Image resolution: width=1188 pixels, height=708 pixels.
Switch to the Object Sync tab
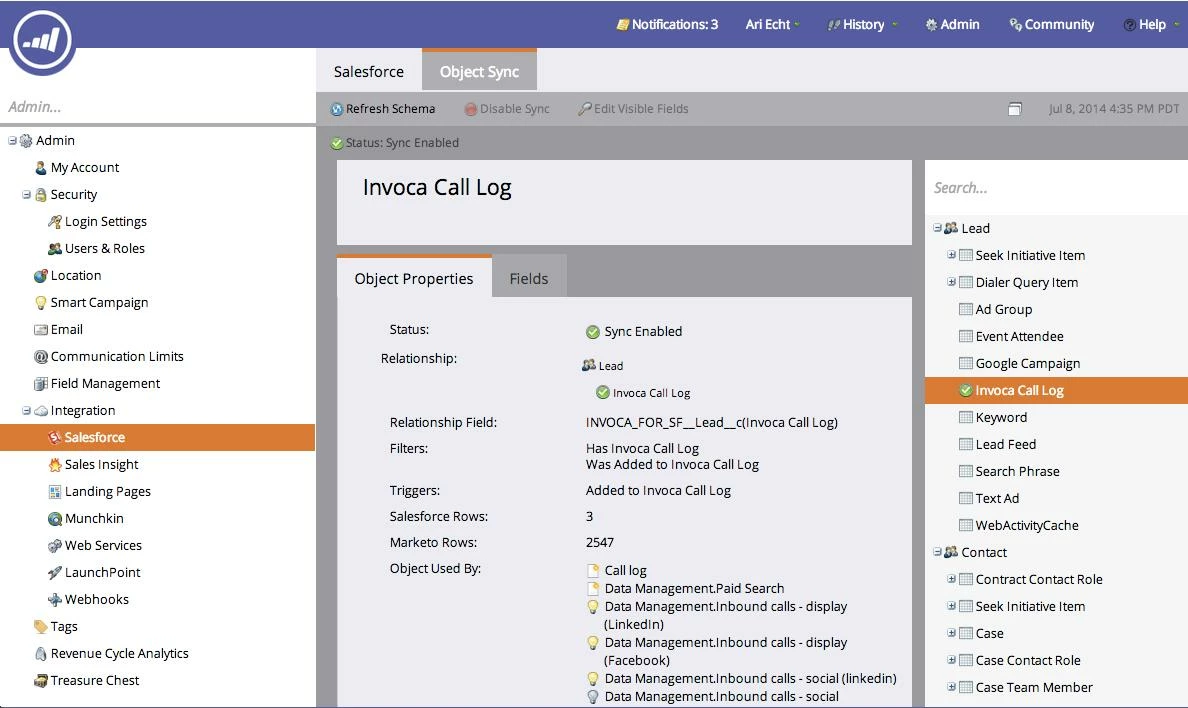(480, 71)
